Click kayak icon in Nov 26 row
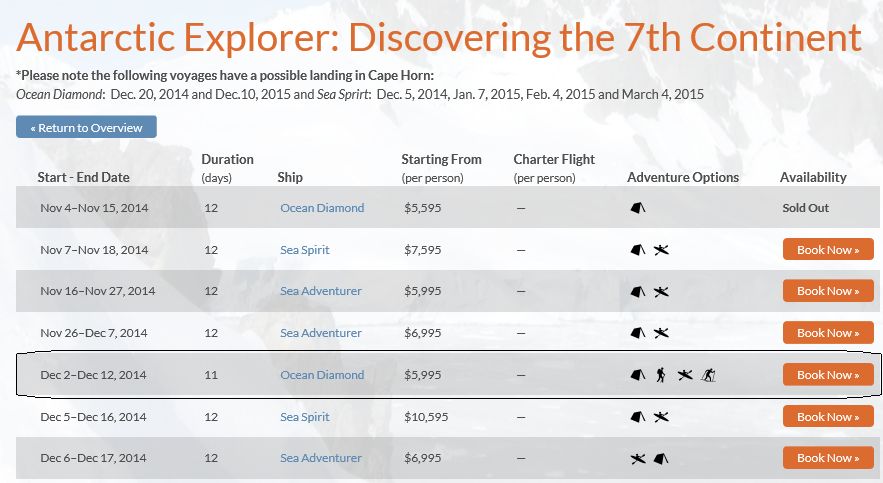 click(x=661, y=333)
